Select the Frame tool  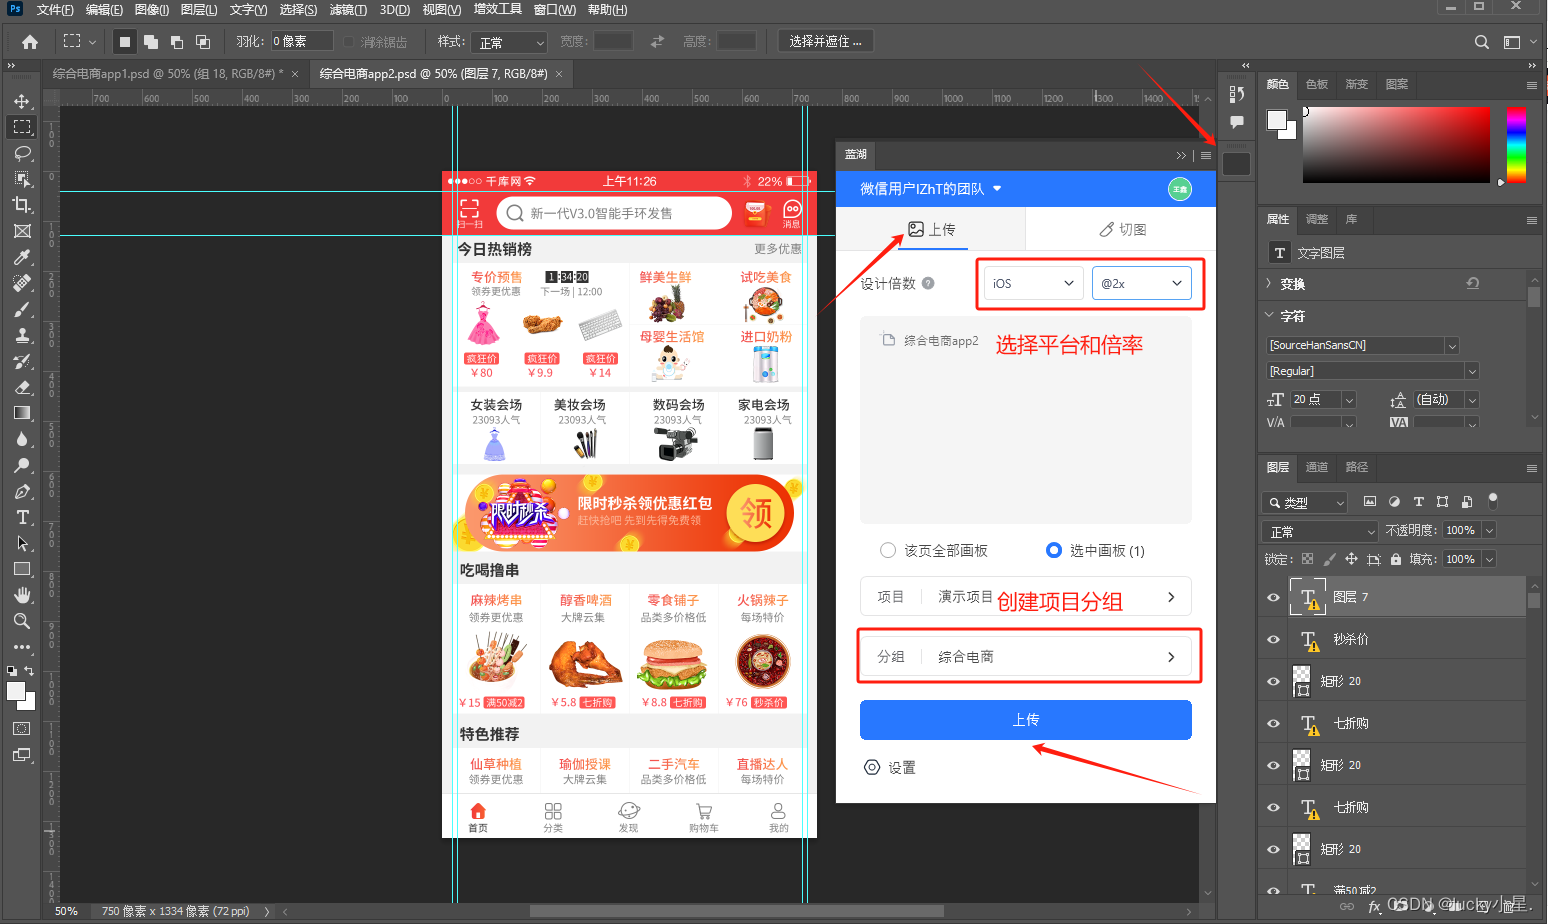(x=22, y=231)
